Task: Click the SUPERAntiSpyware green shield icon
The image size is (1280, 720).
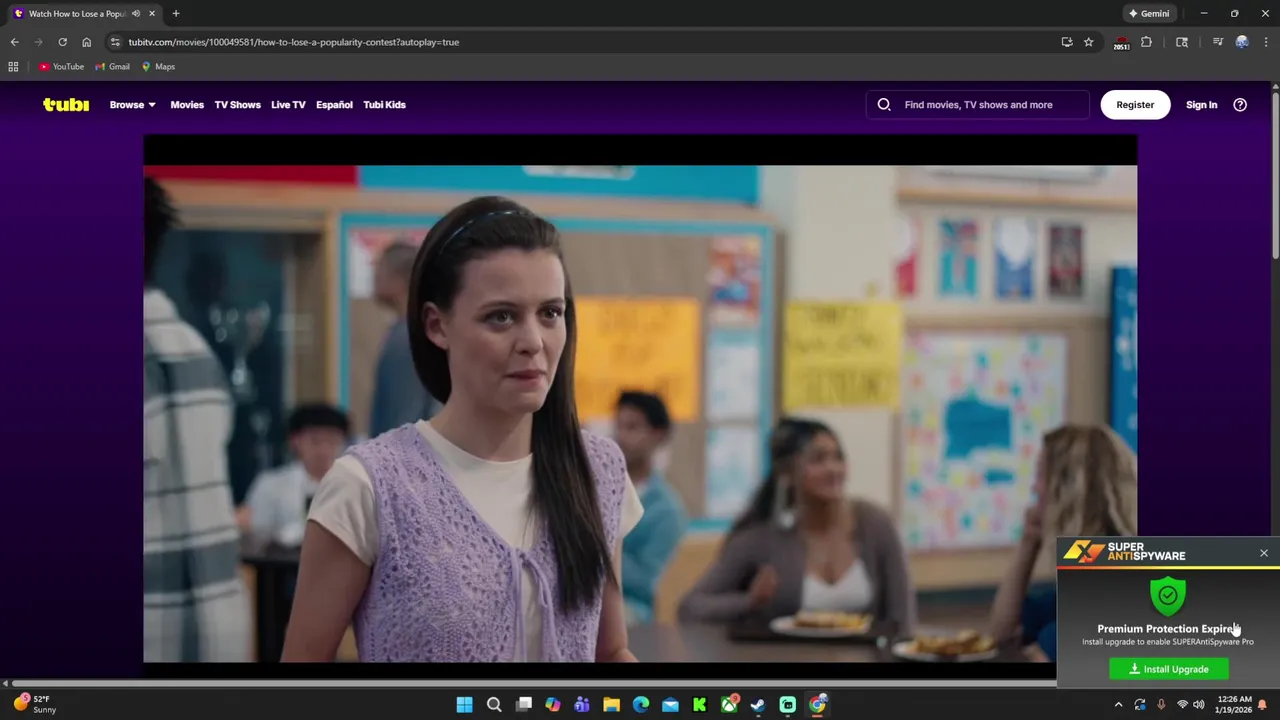Action: 1168,595
